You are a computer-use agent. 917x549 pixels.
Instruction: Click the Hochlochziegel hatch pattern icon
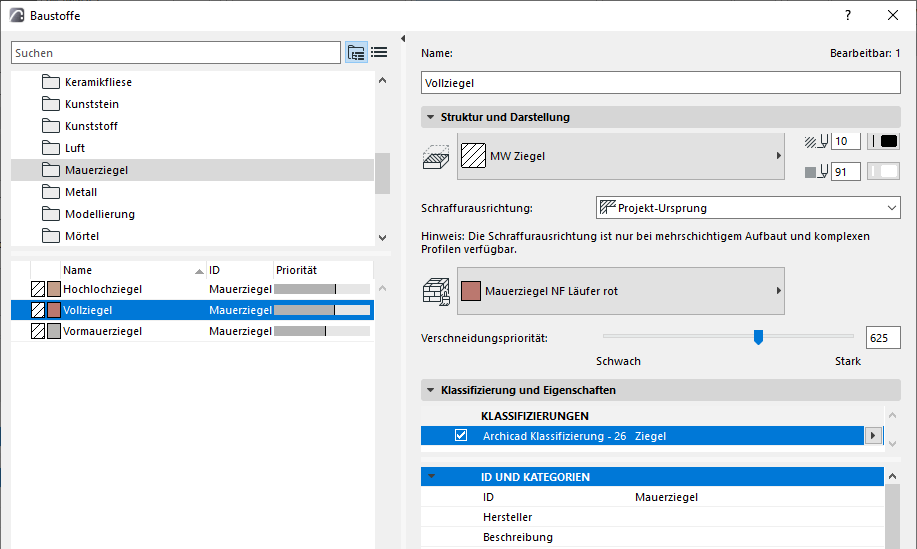[38, 289]
